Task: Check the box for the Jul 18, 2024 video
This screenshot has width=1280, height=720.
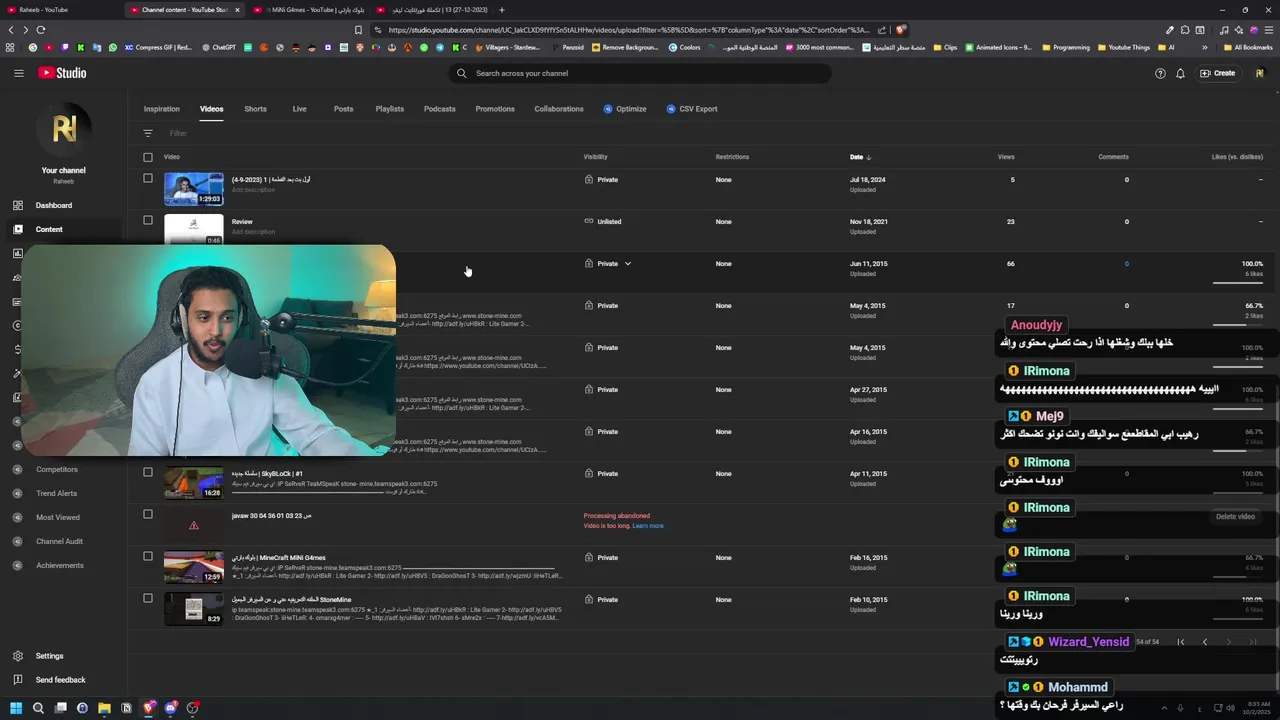Action: 148,178
